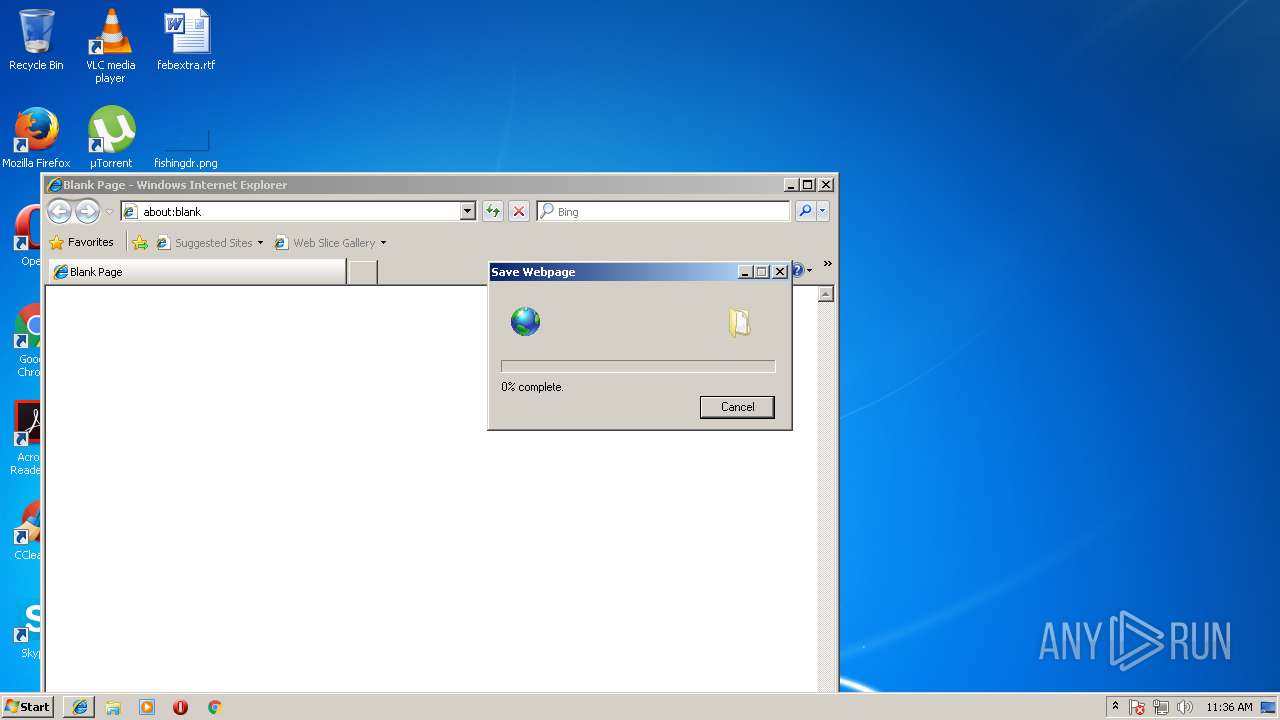The width and height of the screenshot is (1280, 720).
Task: Open Web Slice Gallery link
Action: 325,242
